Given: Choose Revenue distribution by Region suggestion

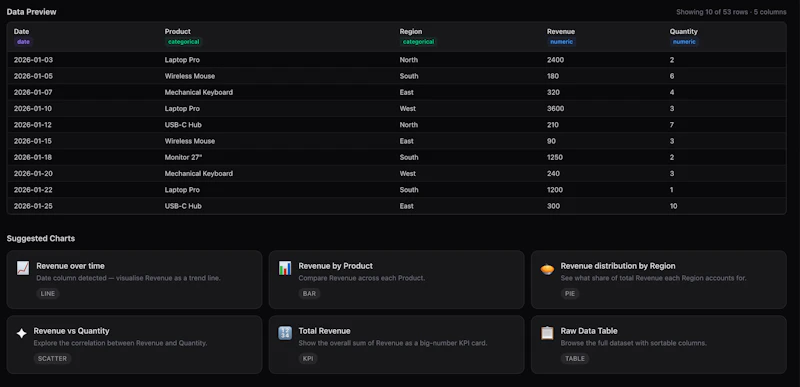Looking at the screenshot, I should [659, 279].
